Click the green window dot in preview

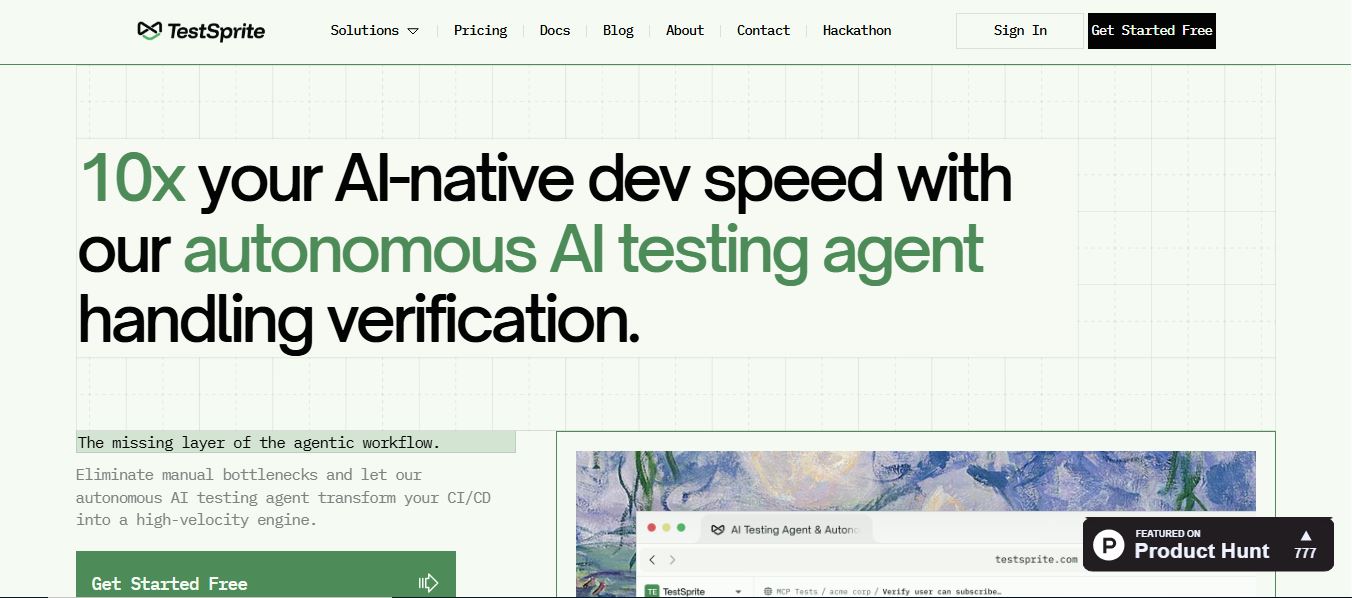(681, 527)
